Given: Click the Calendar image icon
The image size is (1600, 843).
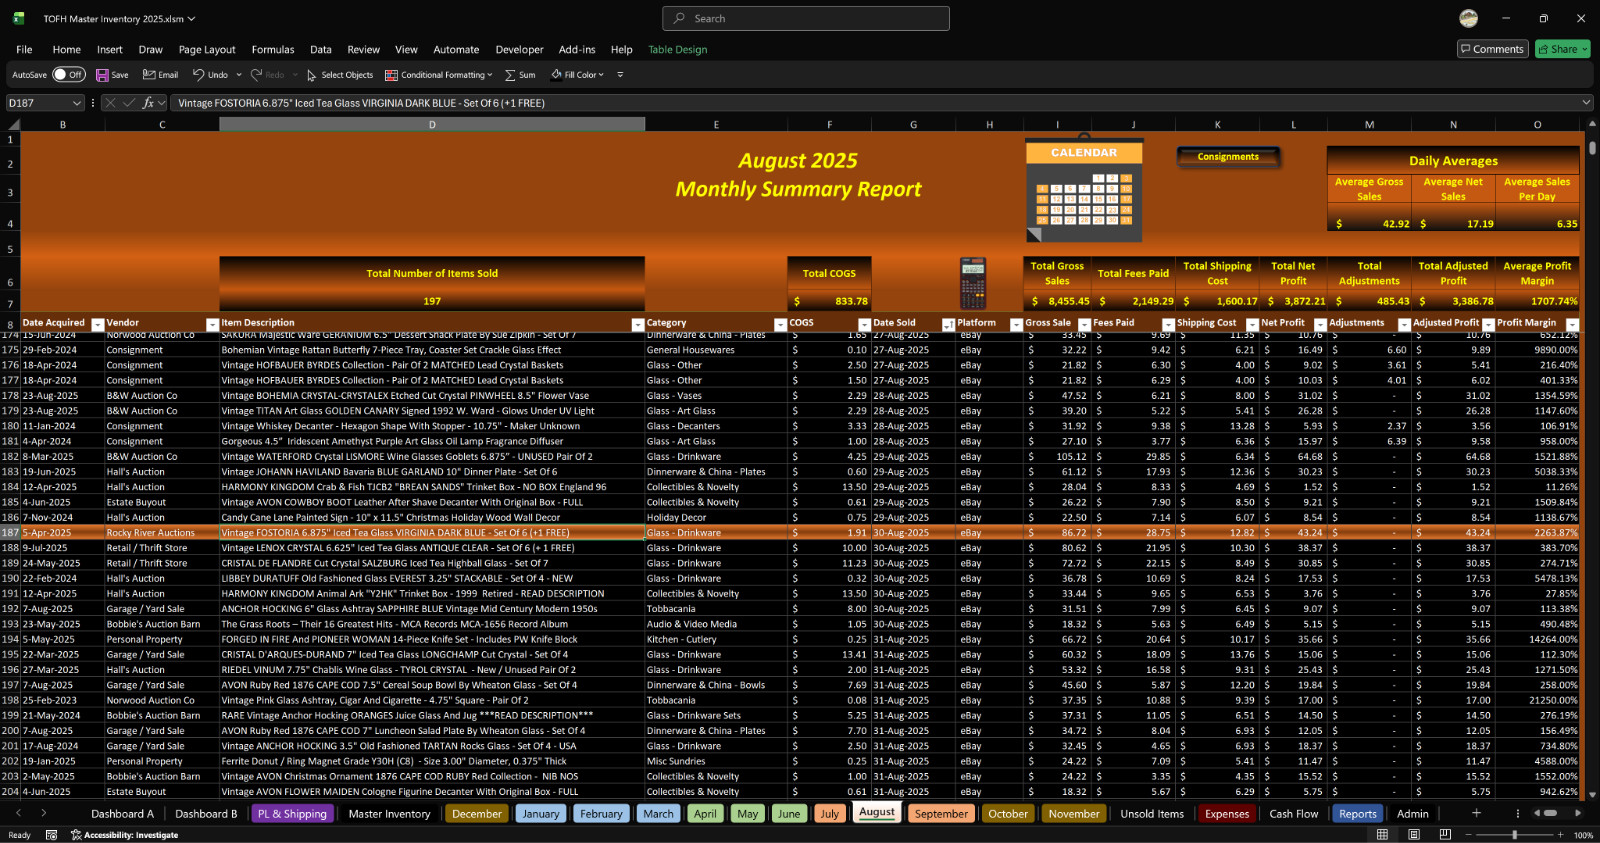Looking at the screenshot, I should click(1083, 189).
